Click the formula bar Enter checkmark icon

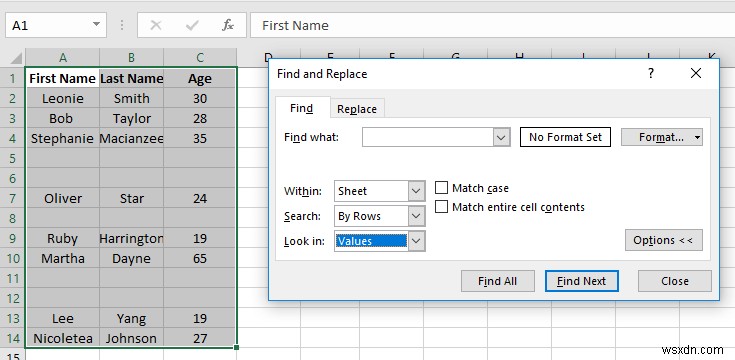pyautogui.click(x=192, y=25)
